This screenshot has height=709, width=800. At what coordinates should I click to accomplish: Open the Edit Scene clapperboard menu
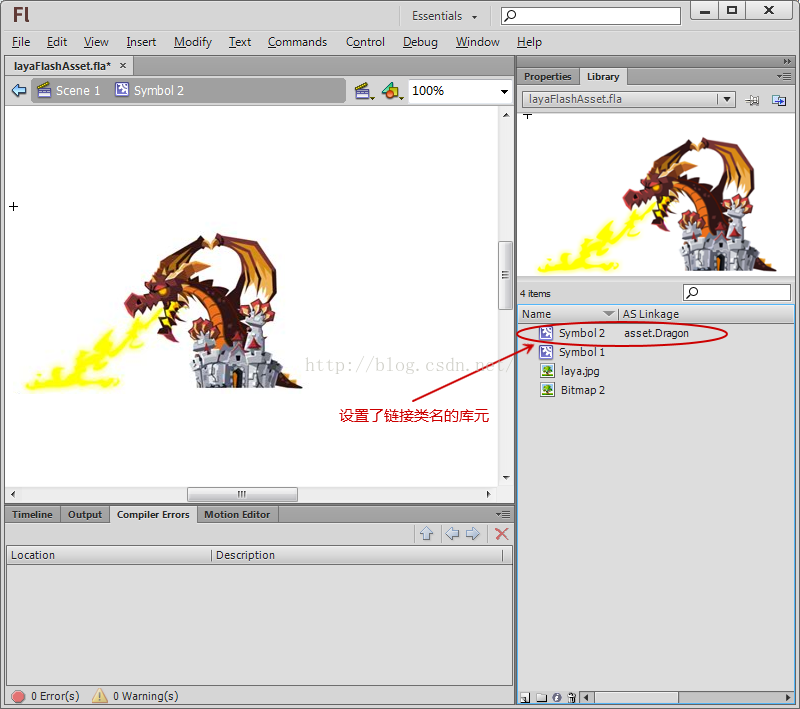(x=364, y=91)
